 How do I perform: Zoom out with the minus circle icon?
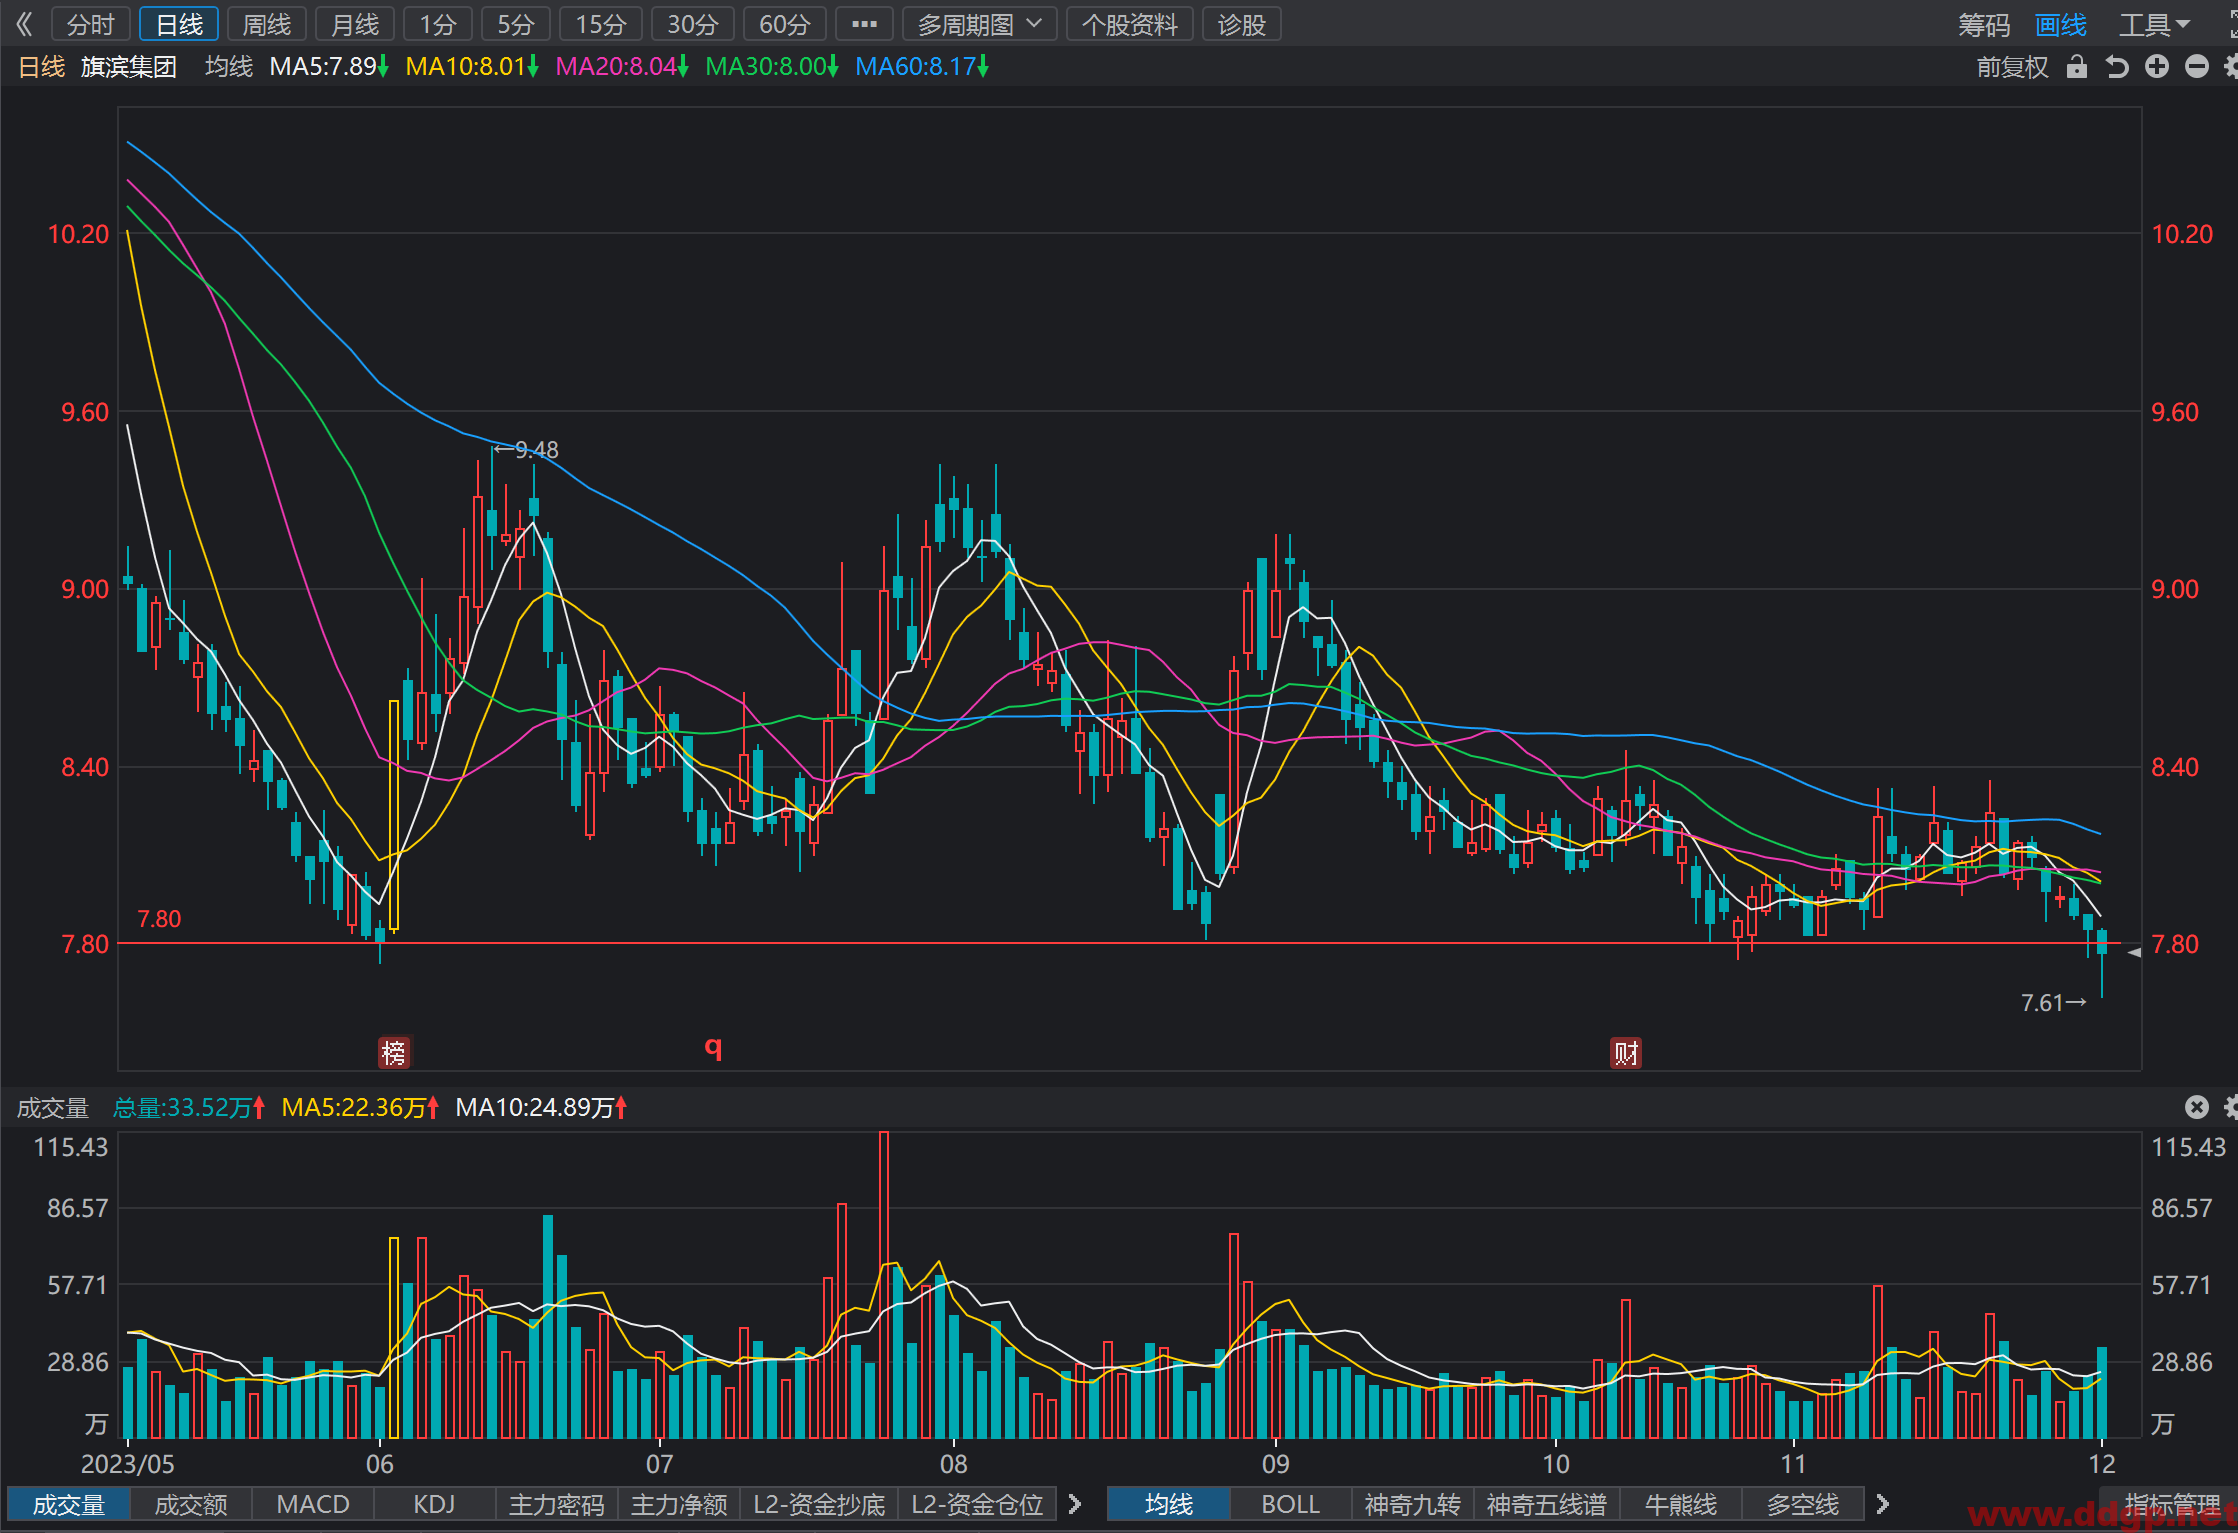(2197, 67)
